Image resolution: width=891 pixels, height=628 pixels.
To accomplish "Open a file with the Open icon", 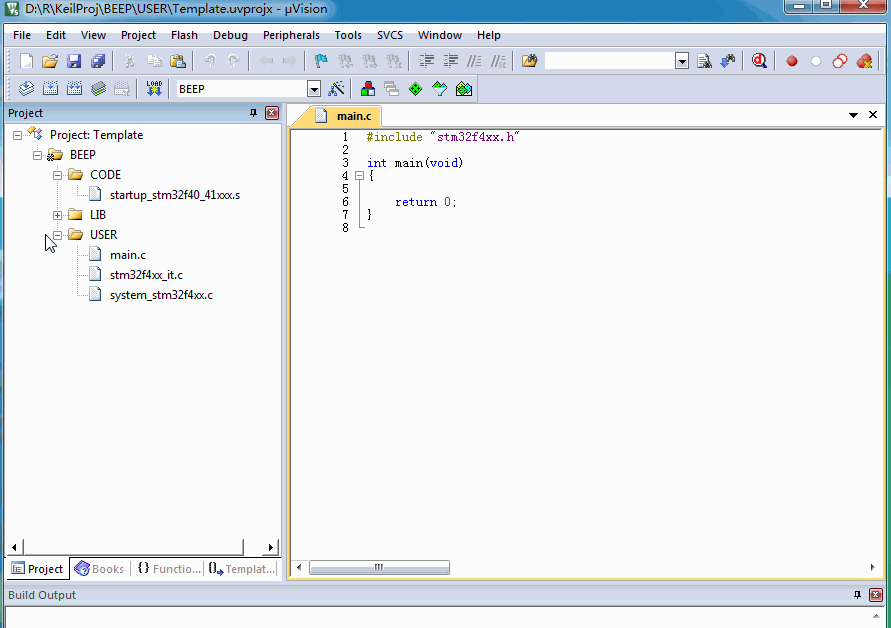I will tap(50, 61).
